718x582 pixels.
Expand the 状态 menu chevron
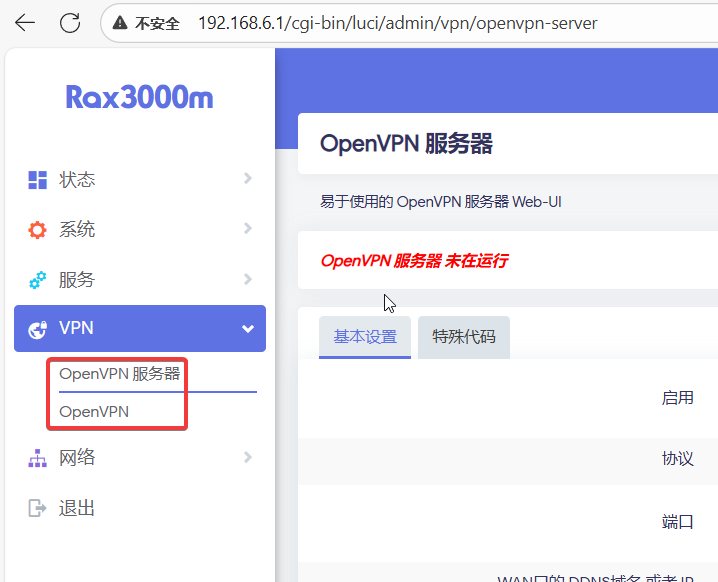tap(247, 179)
